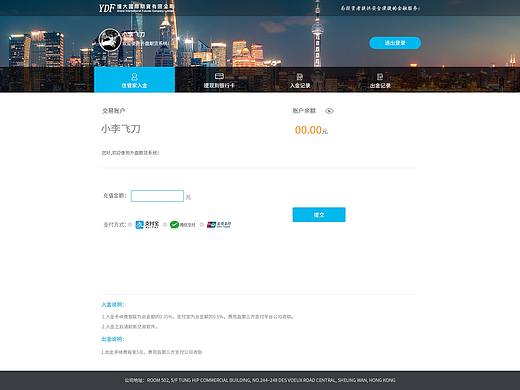
Task: Click the blue submit button
Action: (x=319, y=215)
